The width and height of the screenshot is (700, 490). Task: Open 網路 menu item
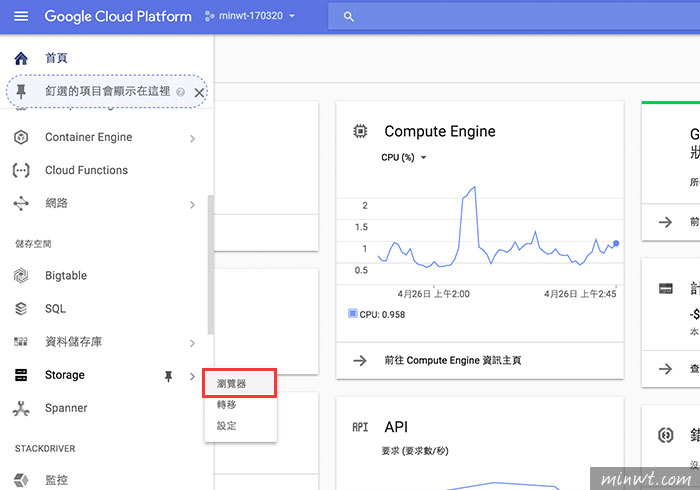click(56, 203)
